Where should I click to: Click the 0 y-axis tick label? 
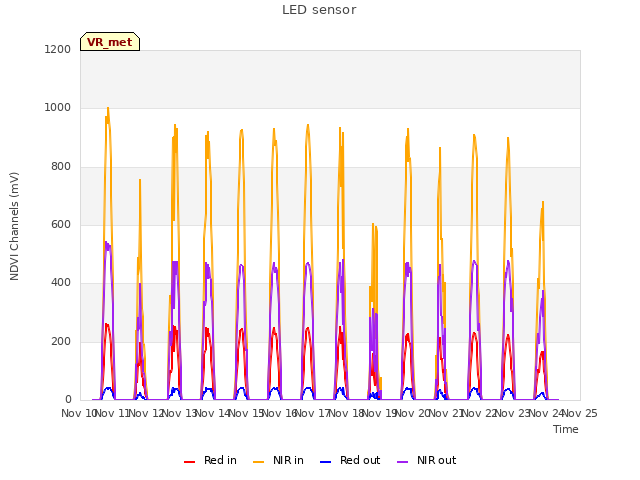point(68,399)
